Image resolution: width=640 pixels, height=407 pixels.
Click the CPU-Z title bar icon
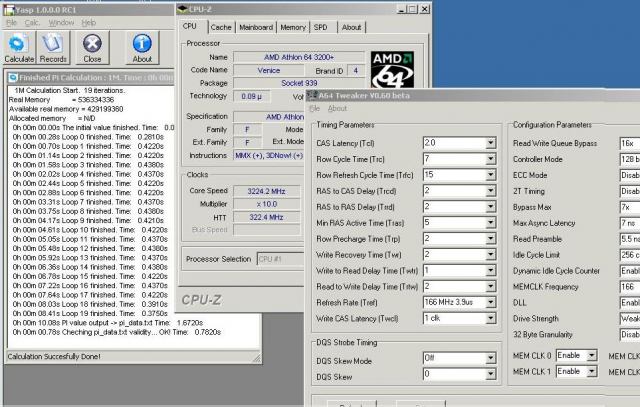[183, 9]
